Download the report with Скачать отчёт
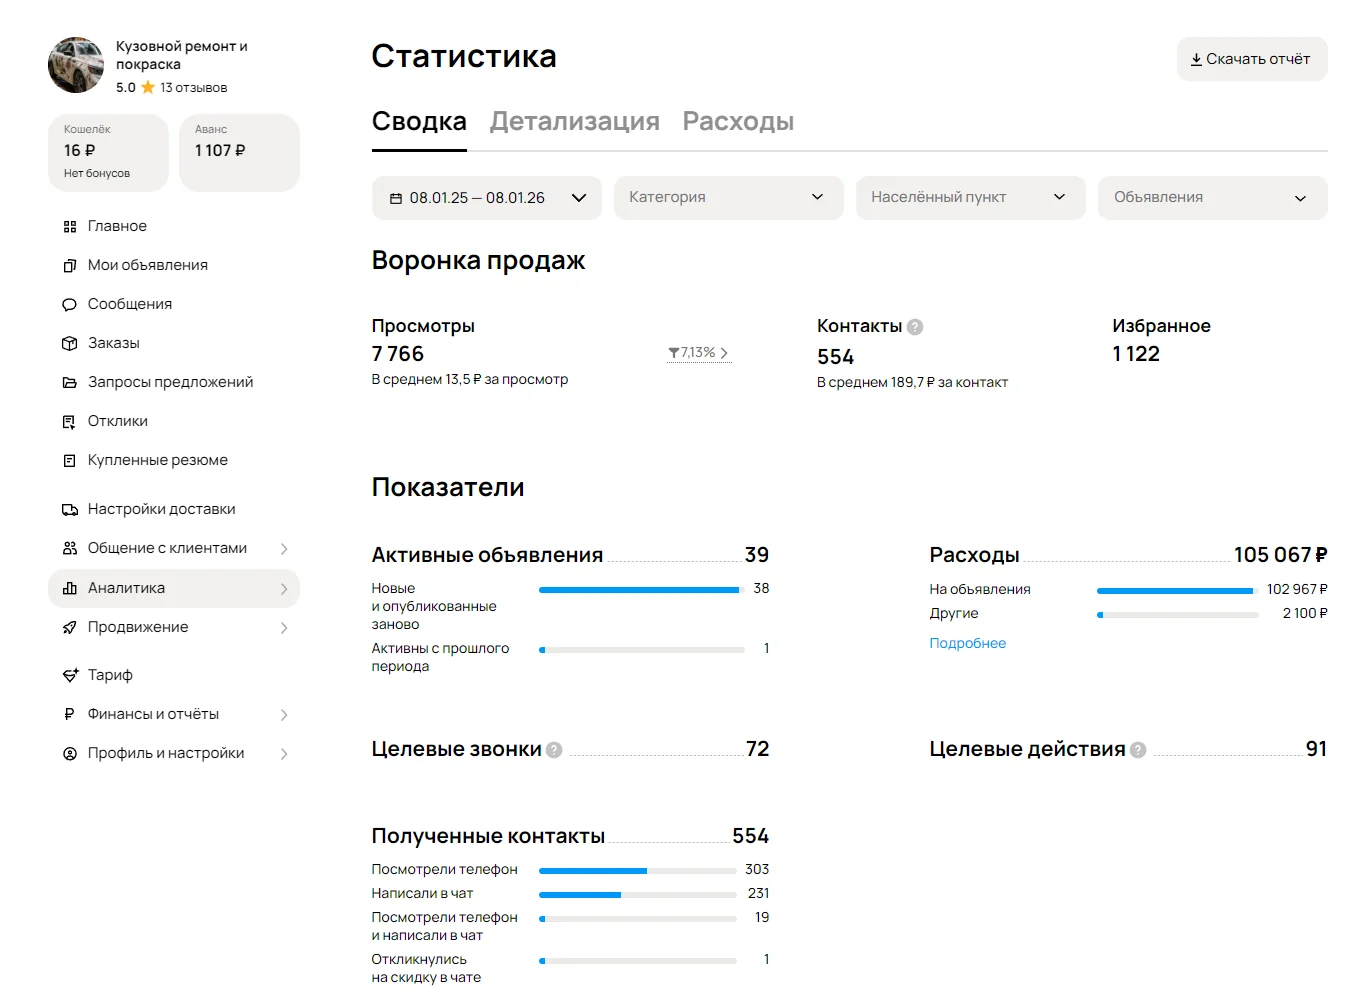This screenshot has height=1000, width=1361. tap(1252, 59)
